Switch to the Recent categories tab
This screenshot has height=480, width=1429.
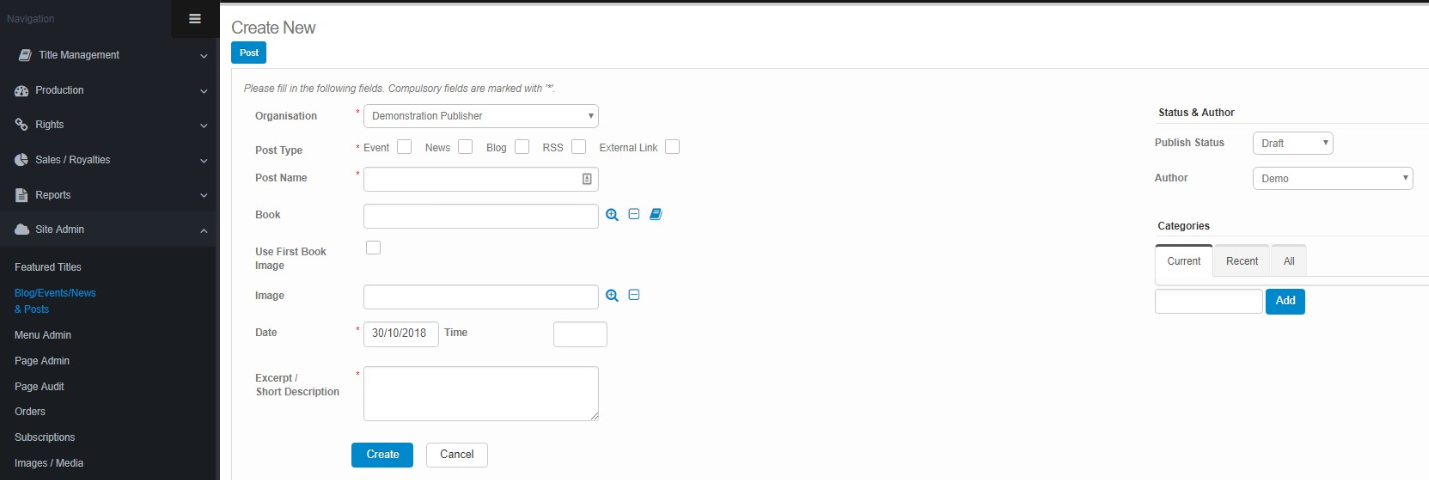pos(1241,261)
